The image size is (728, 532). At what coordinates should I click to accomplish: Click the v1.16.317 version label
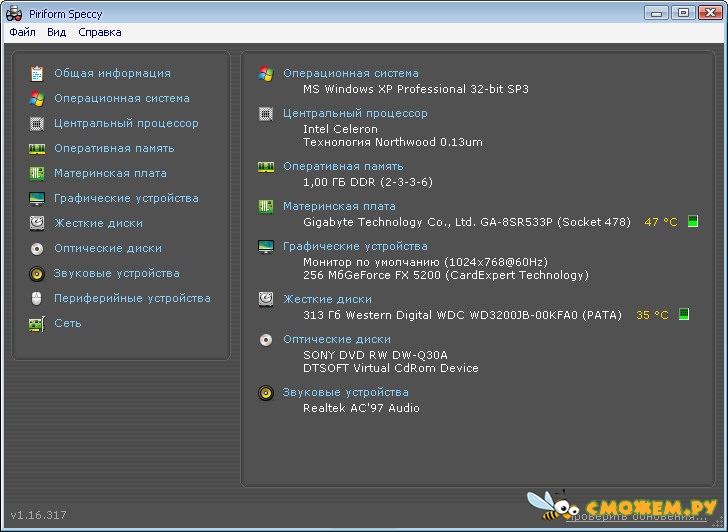(39, 515)
